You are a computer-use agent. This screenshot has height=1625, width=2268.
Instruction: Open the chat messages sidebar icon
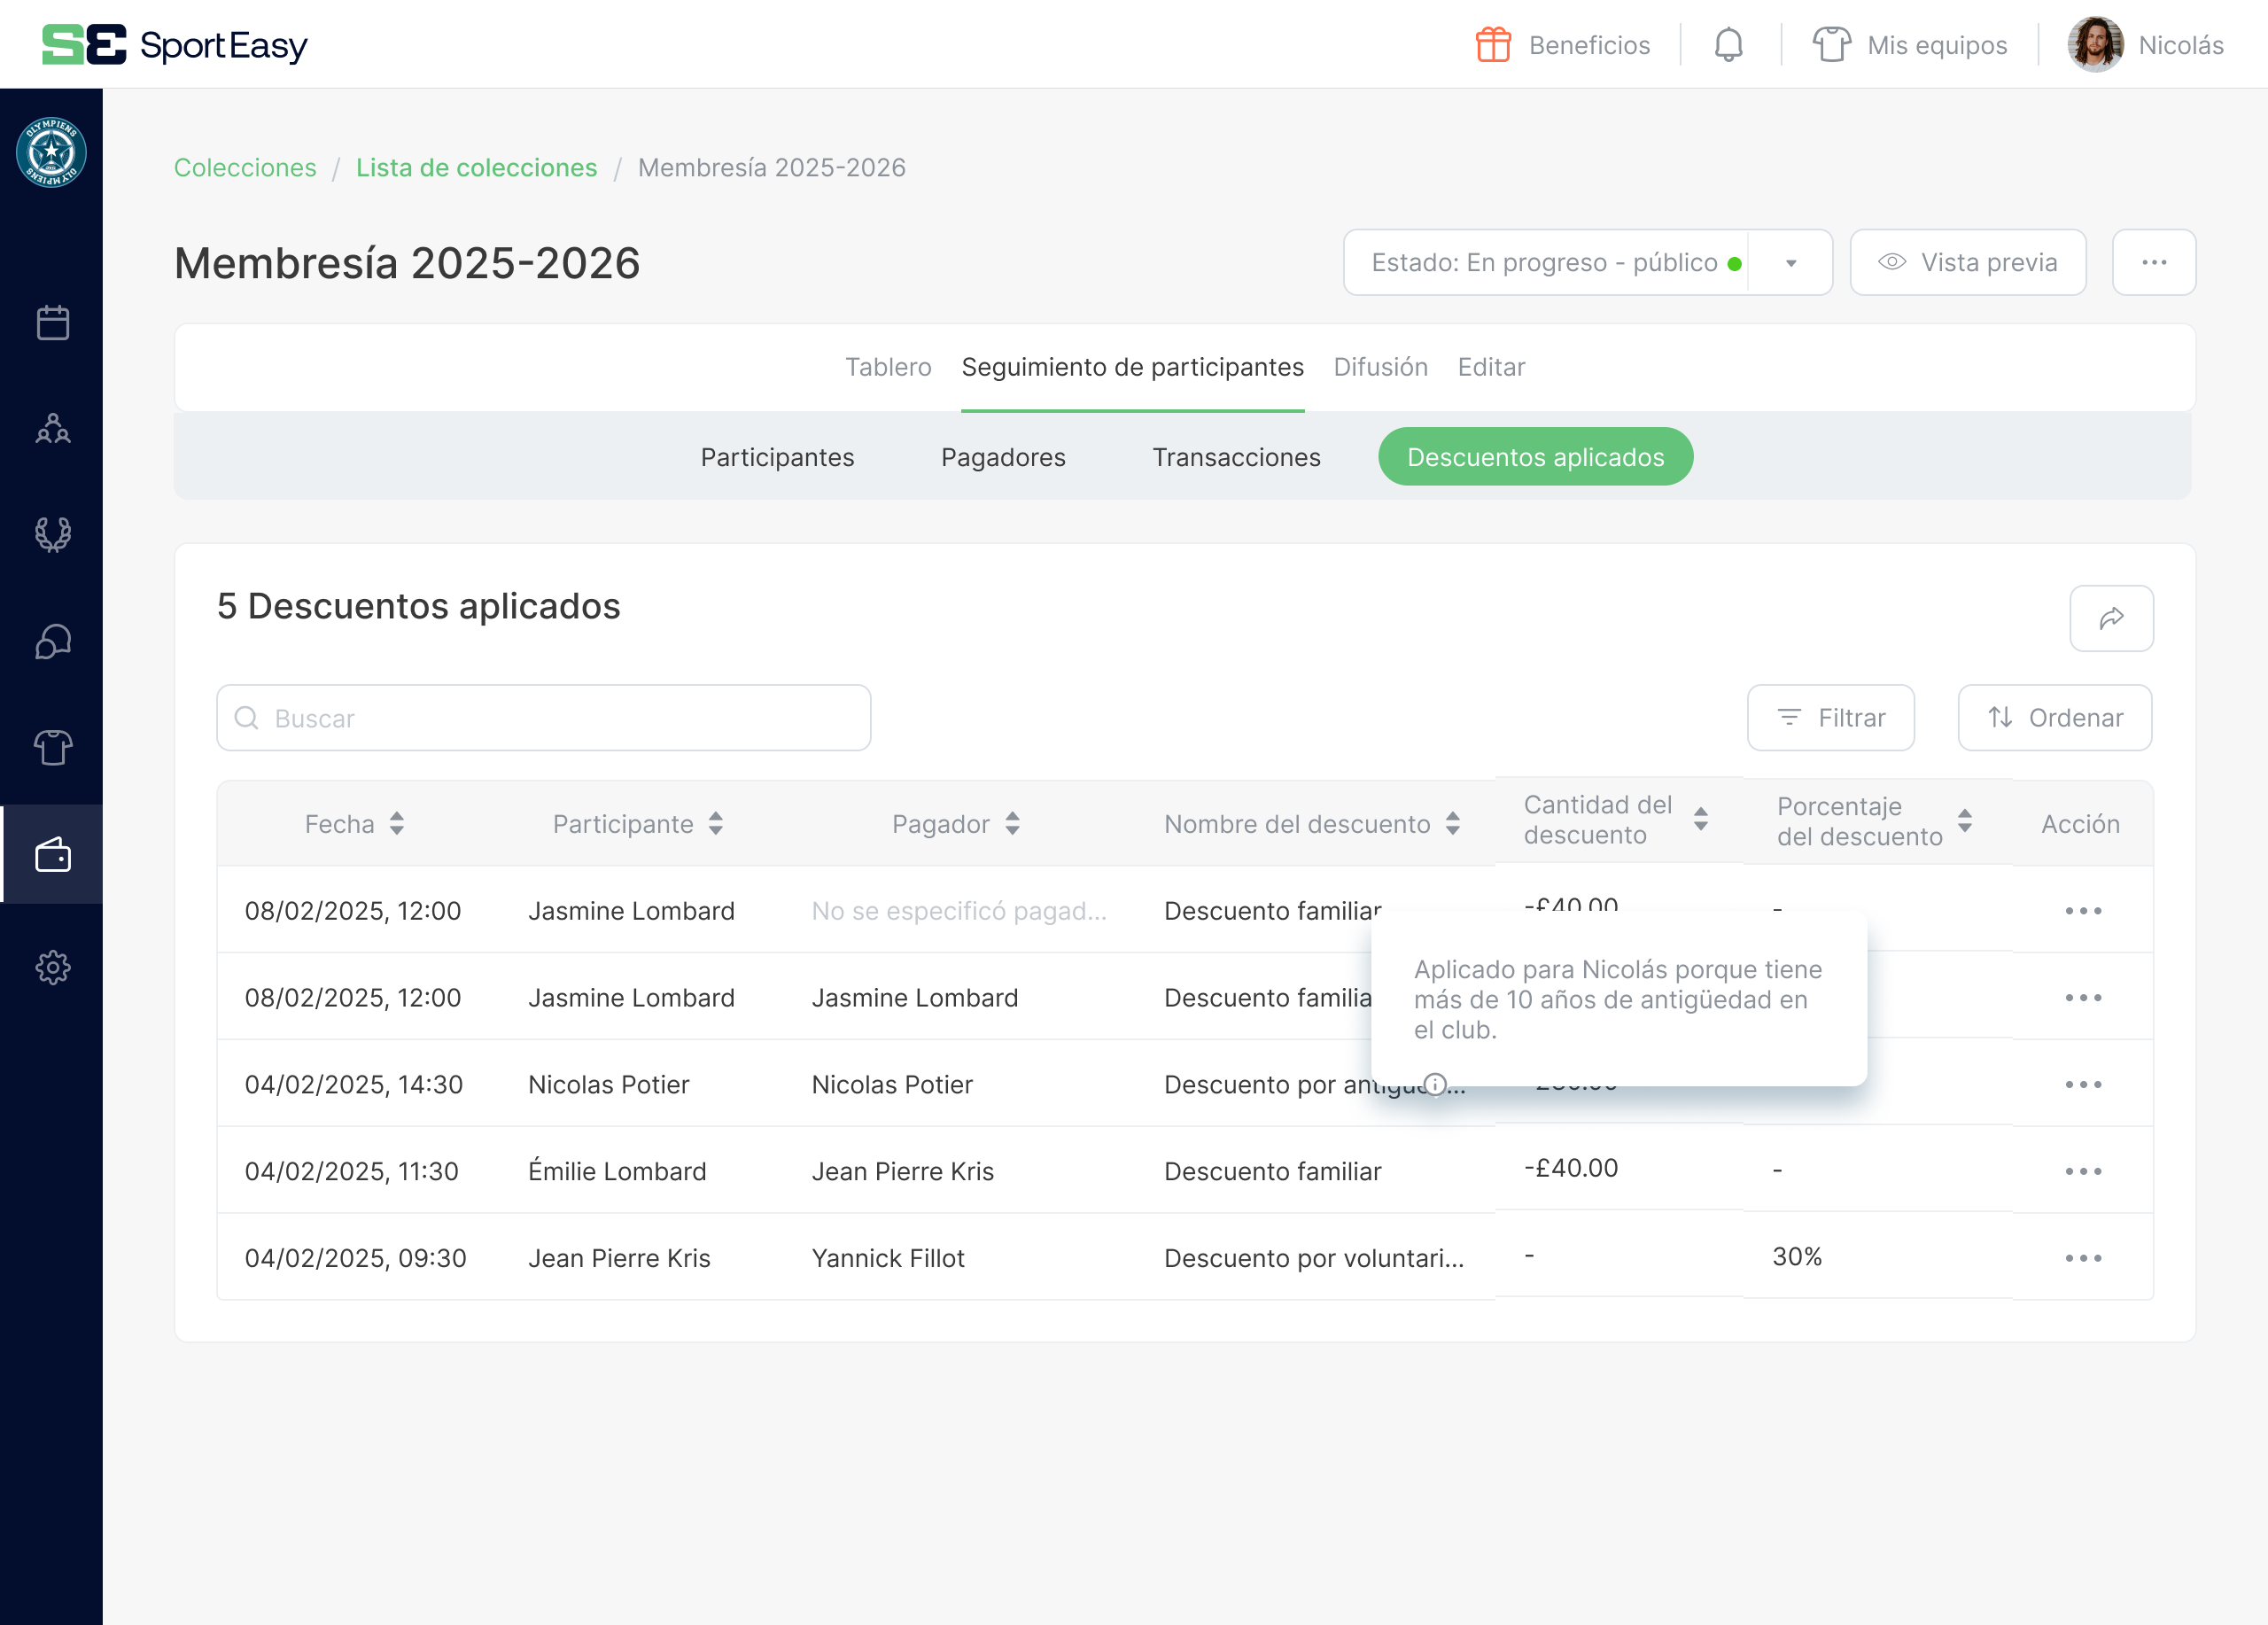[52, 642]
